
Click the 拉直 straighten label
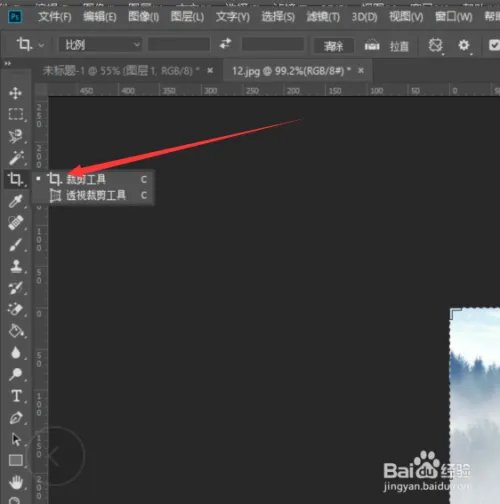[399, 46]
